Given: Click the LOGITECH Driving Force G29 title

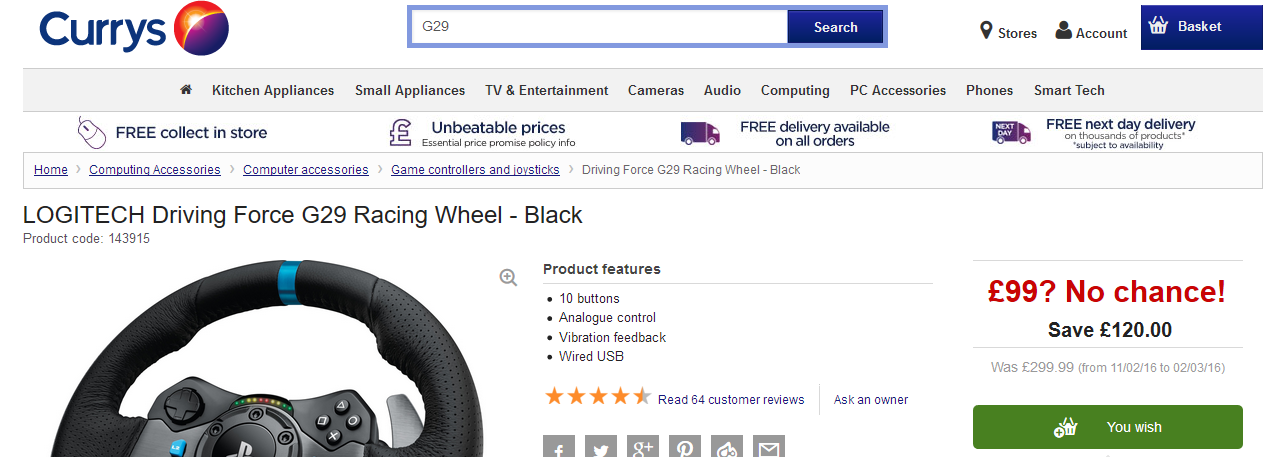Looking at the screenshot, I should (302, 215).
